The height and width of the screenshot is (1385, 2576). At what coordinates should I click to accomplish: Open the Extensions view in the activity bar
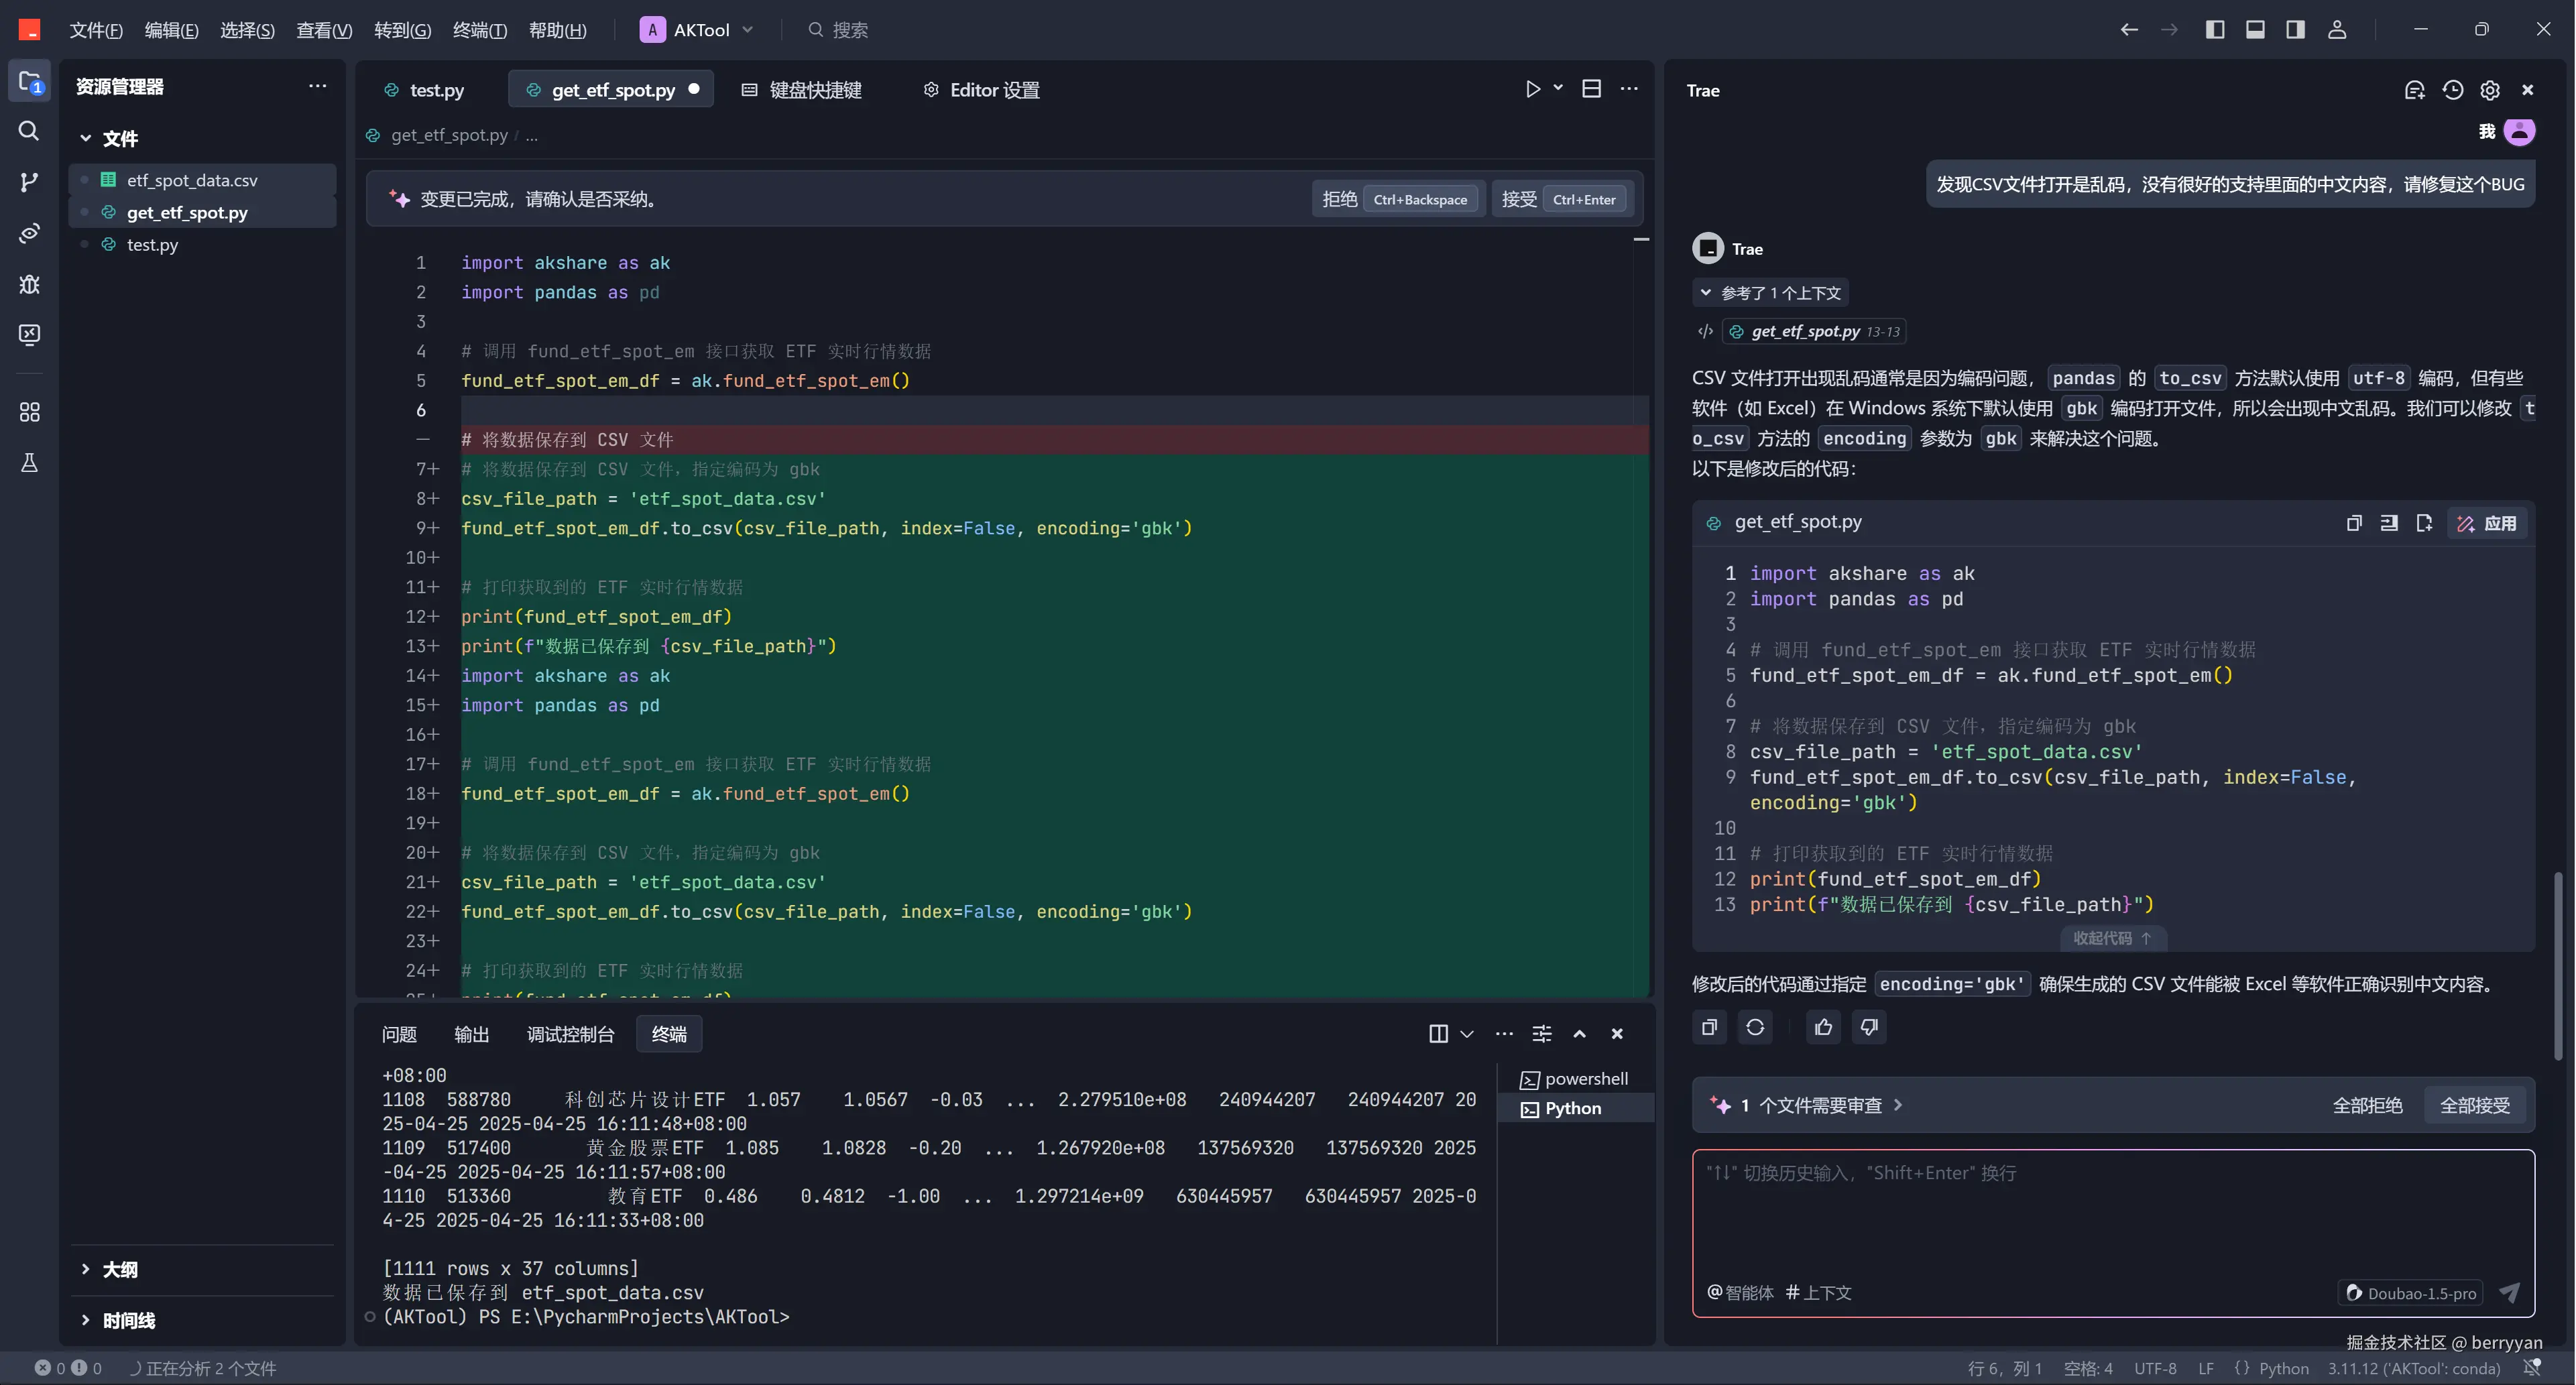tap(29, 412)
